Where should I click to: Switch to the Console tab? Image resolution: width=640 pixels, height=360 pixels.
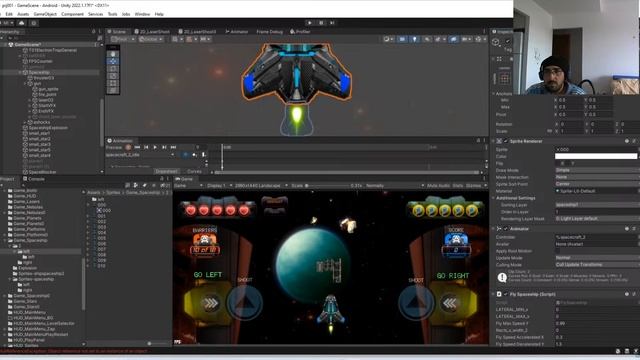[34, 179]
